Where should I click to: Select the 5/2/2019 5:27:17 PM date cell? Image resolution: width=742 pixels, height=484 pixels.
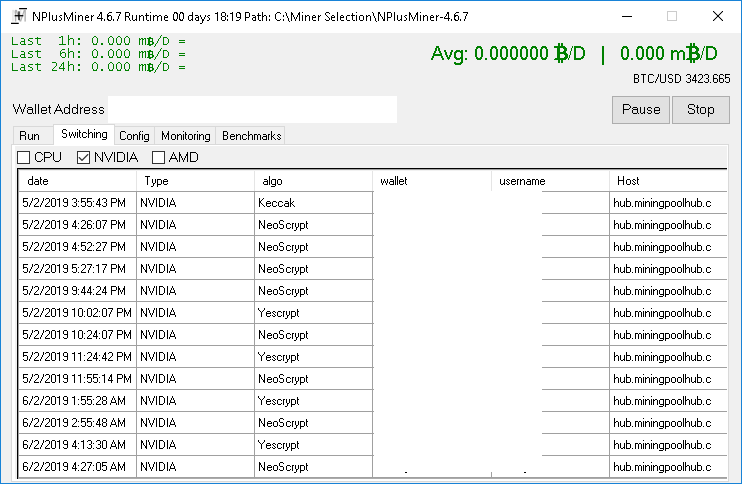click(x=78, y=269)
